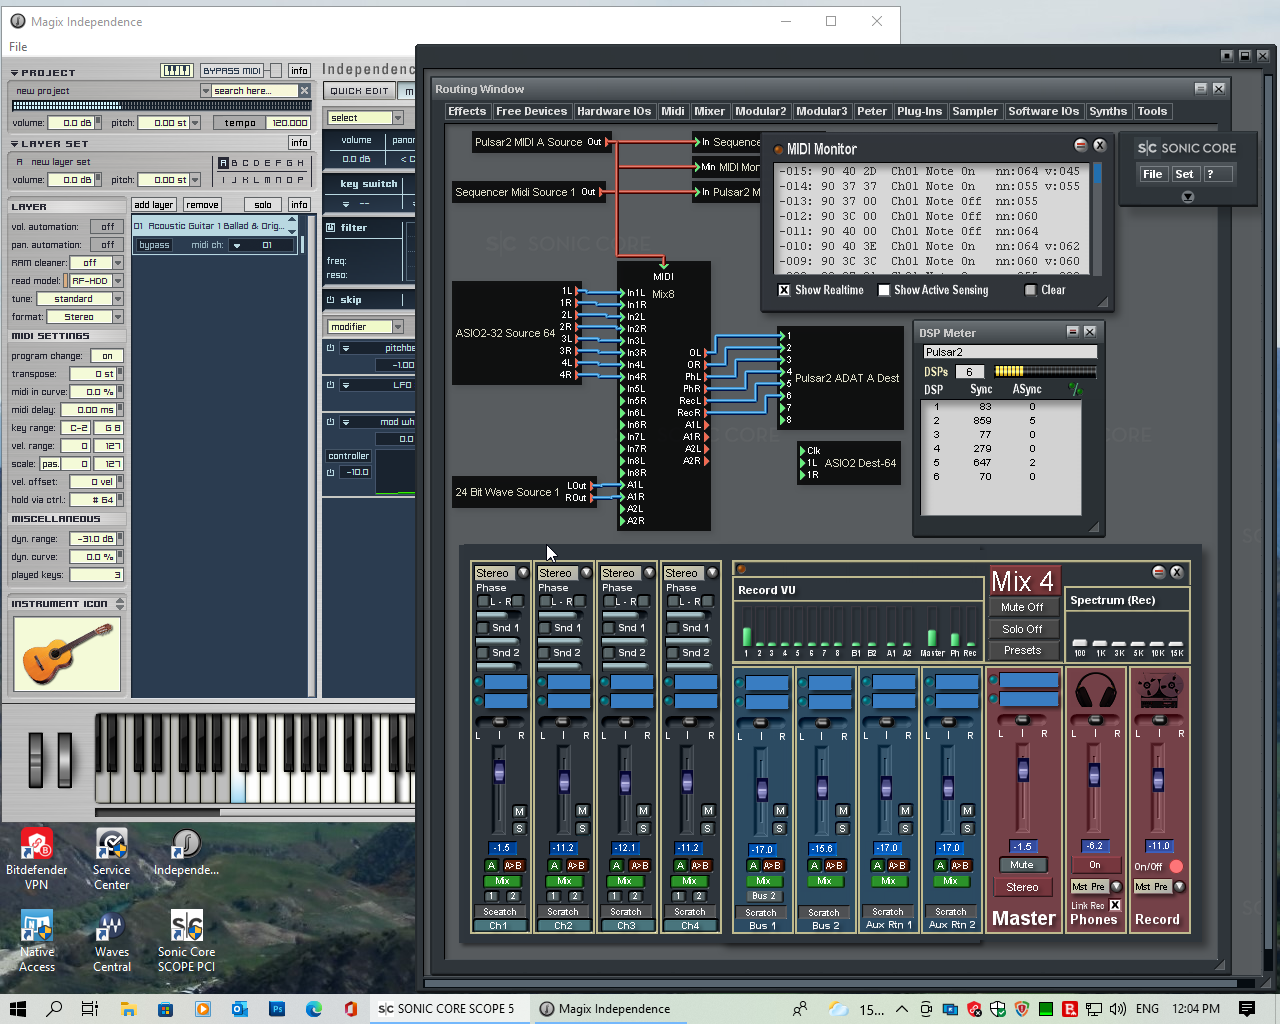Image resolution: width=1280 pixels, height=1024 pixels.
Task: Open the modifier dropdown
Action: [x=397, y=327]
